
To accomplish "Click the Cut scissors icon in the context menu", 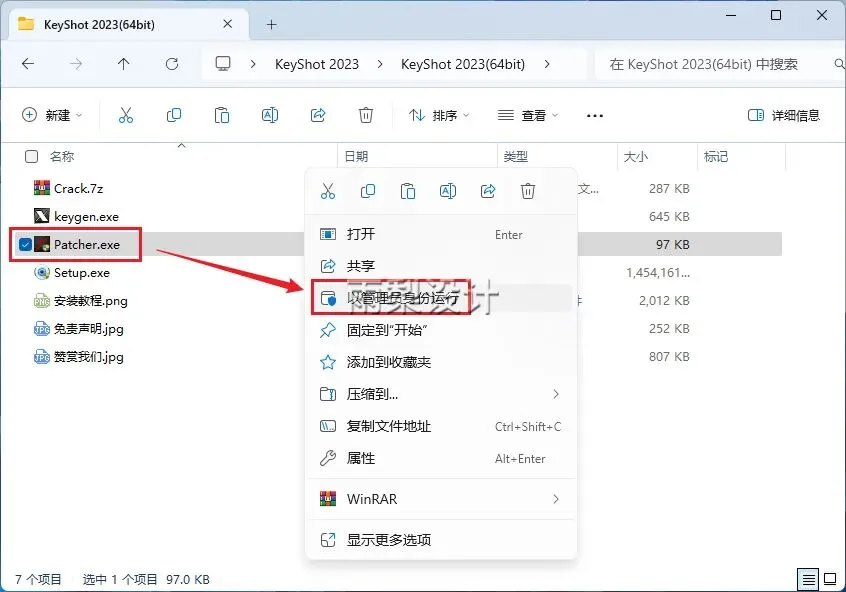I will click(x=328, y=191).
